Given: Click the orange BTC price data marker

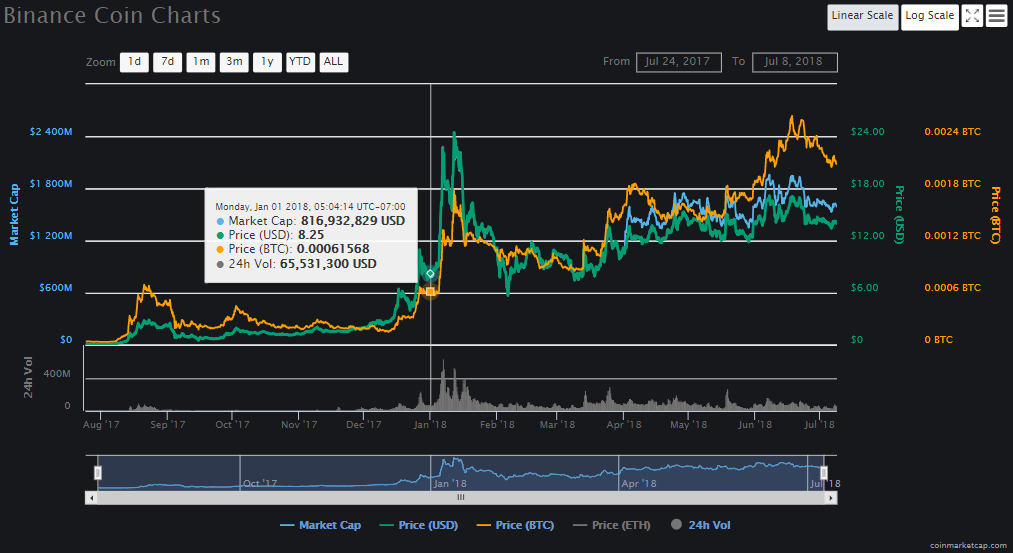Looking at the screenshot, I should point(430,291).
